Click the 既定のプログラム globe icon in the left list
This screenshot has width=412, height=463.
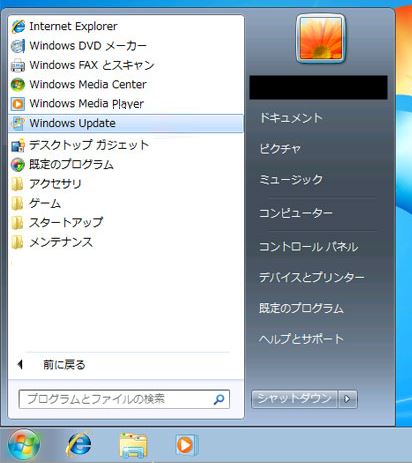pos(18,165)
